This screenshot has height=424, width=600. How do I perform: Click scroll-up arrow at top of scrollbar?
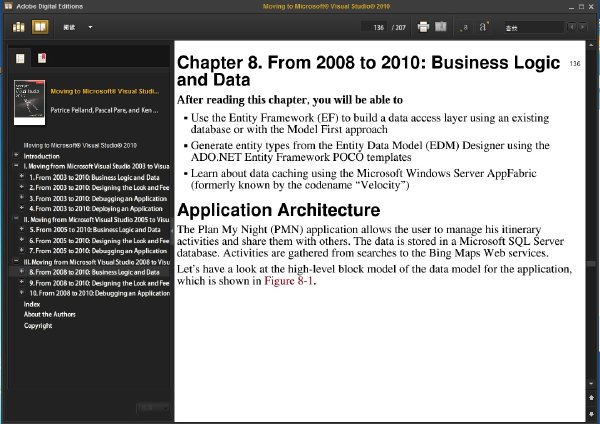(x=591, y=44)
